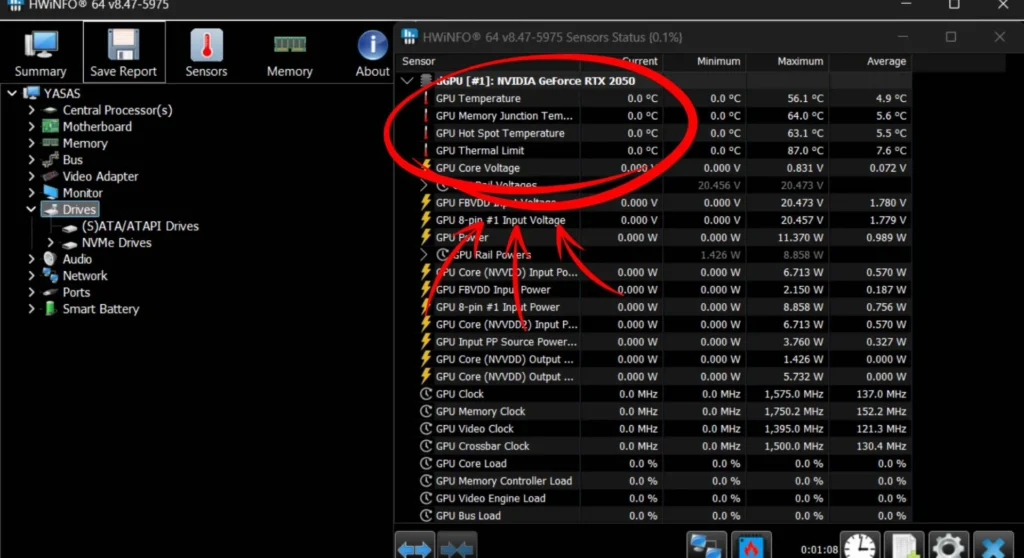Expand the Bus tree node
This screenshot has height=558, width=1024.
coord(31,159)
